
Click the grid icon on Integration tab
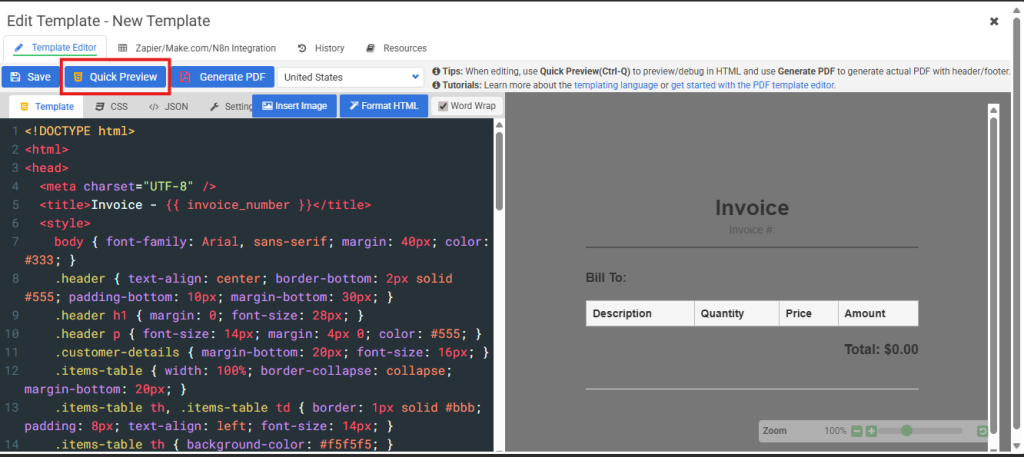tap(123, 48)
